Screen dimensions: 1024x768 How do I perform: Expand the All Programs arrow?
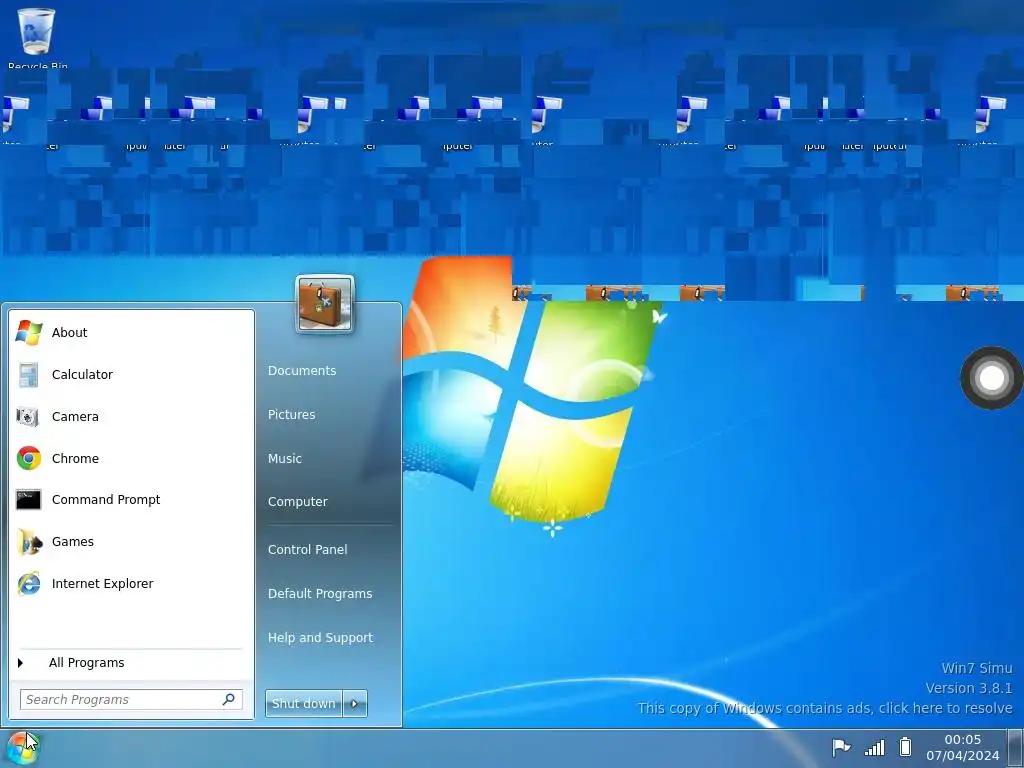click(x=20, y=663)
